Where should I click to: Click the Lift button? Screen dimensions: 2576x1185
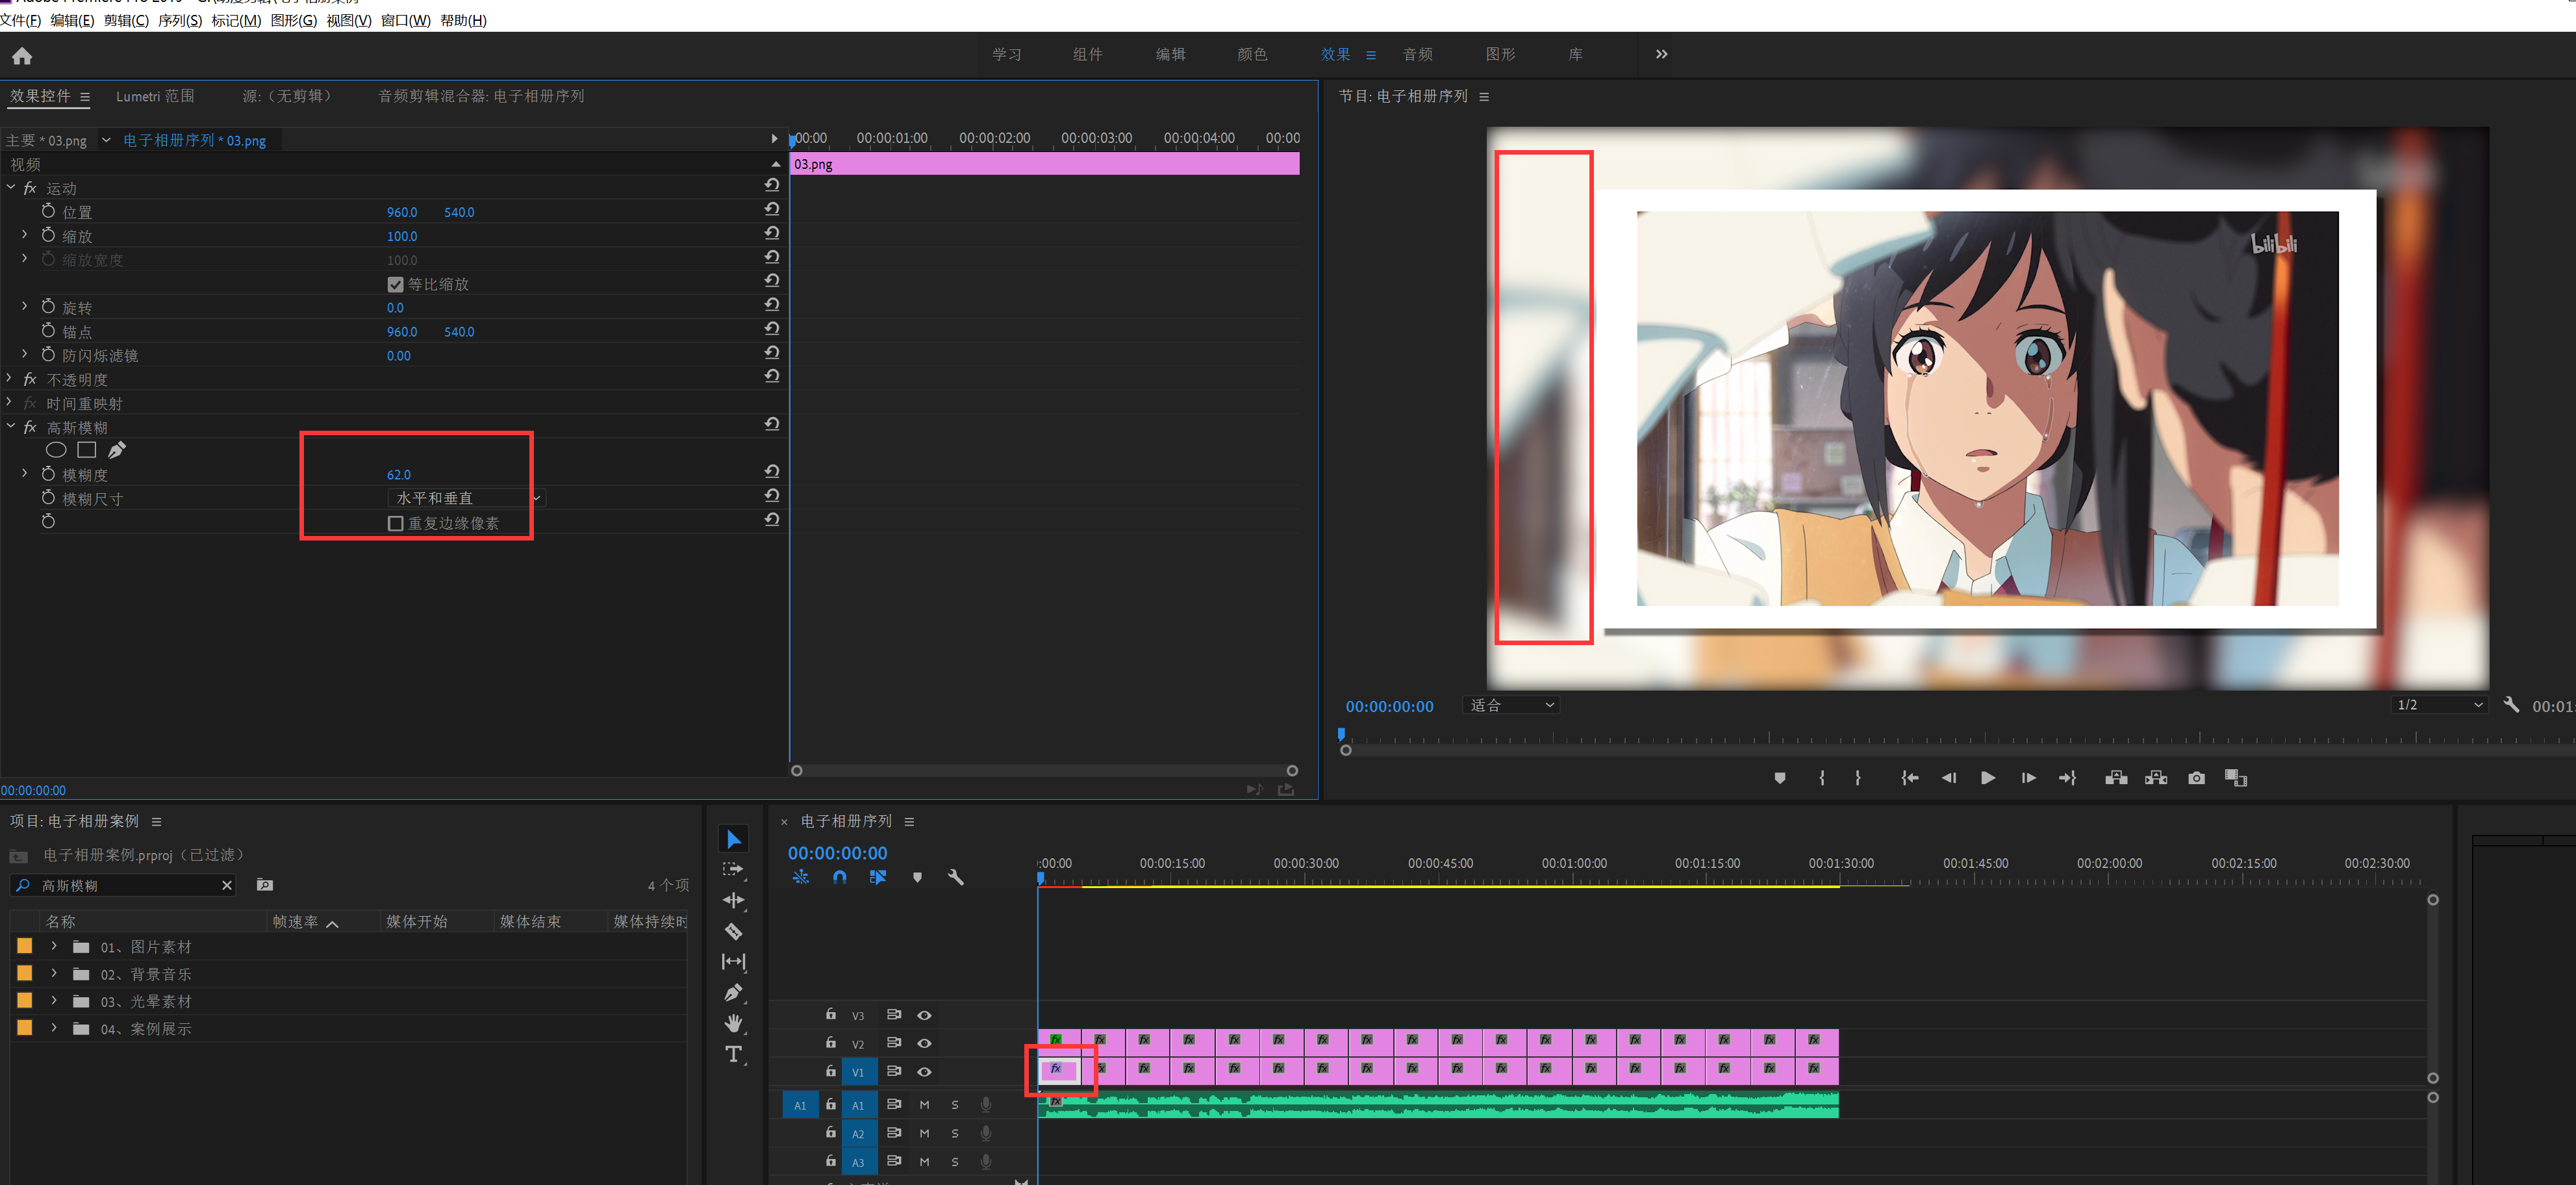coord(2116,778)
